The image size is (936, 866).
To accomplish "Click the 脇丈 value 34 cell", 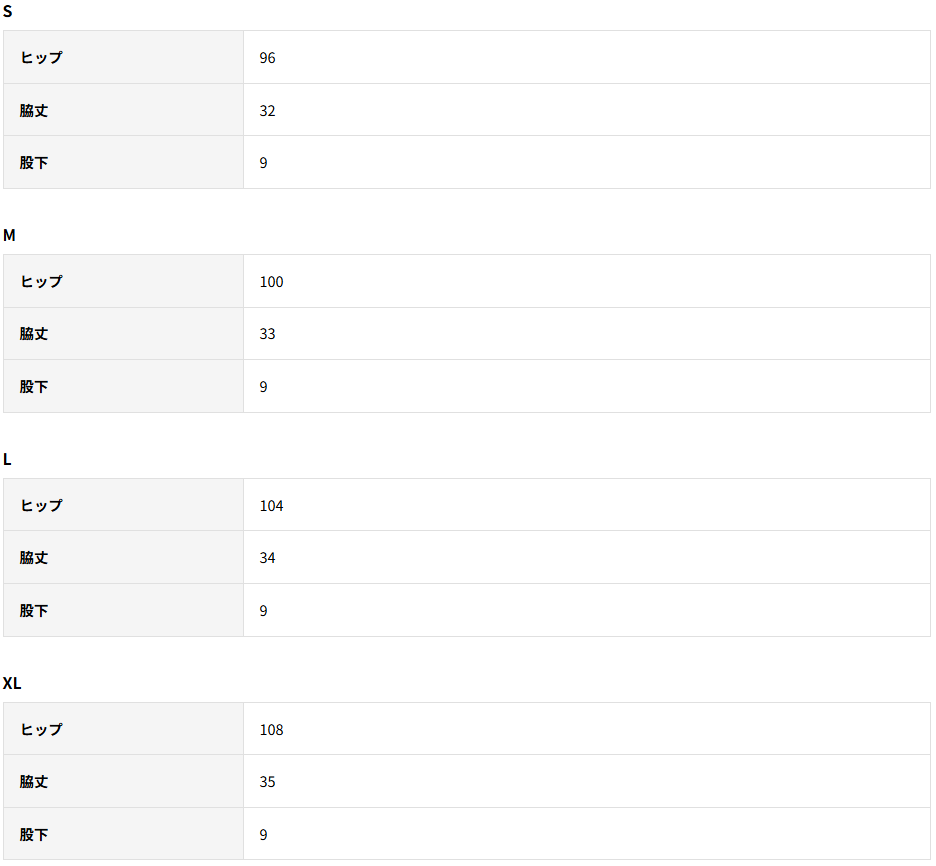I will tap(267, 558).
